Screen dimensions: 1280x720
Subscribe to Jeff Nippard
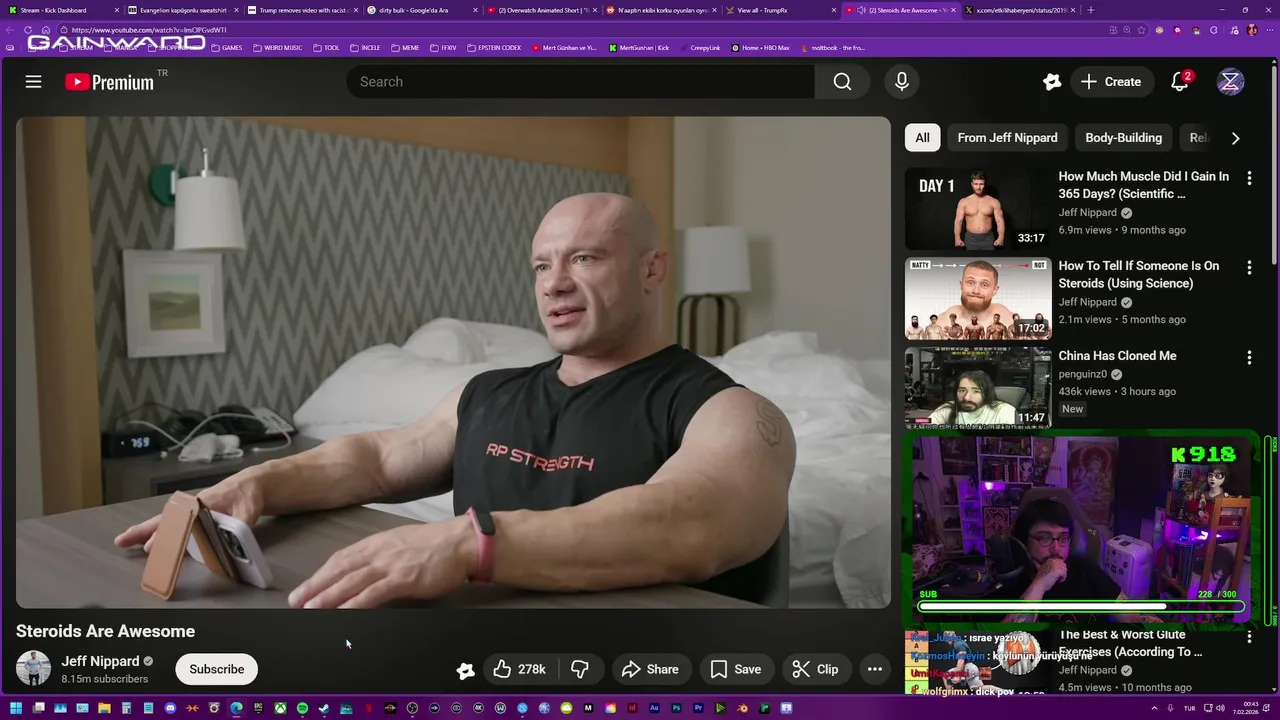tap(217, 669)
